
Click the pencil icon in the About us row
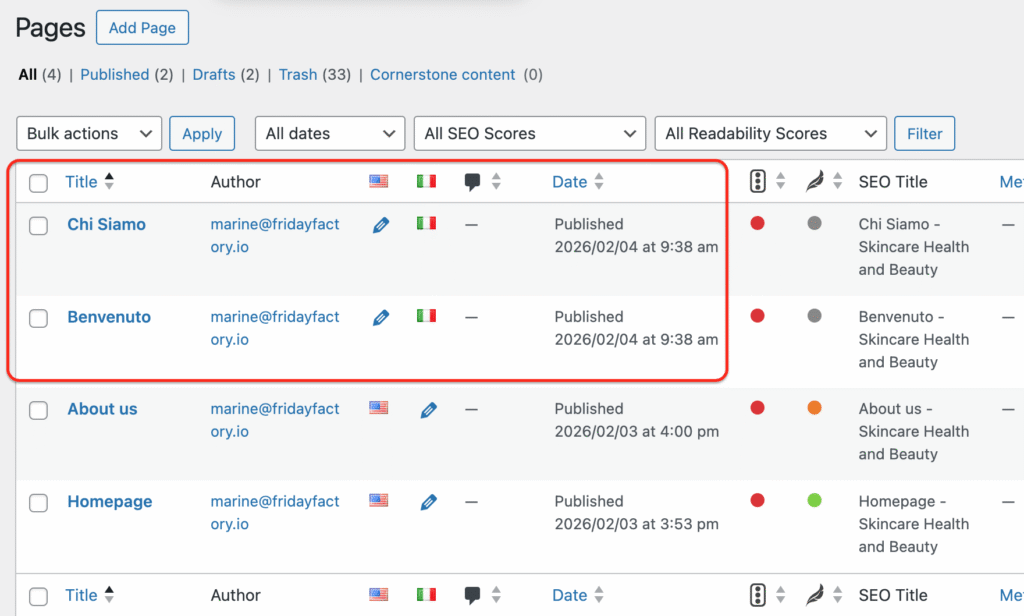click(x=428, y=409)
